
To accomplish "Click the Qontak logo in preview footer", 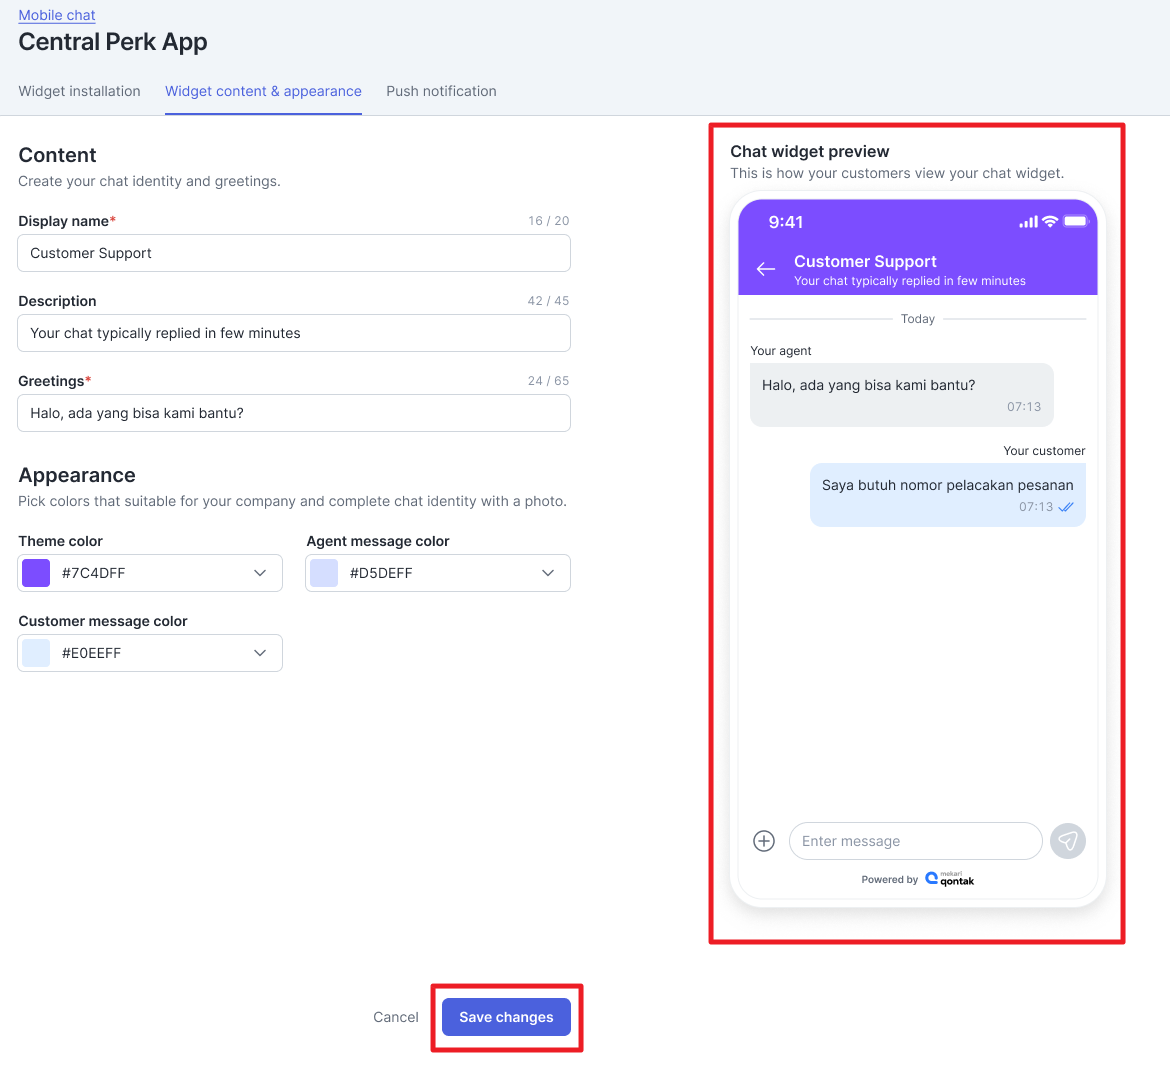I will pyautogui.click(x=949, y=879).
